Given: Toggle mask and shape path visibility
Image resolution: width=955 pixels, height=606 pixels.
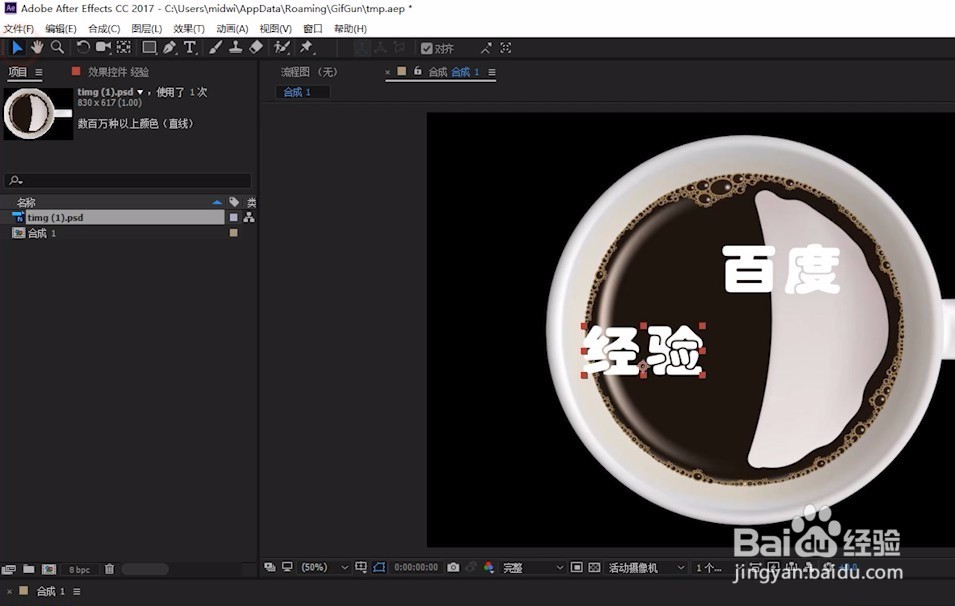Looking at the screenshot, I should click(x=379, y=567).
